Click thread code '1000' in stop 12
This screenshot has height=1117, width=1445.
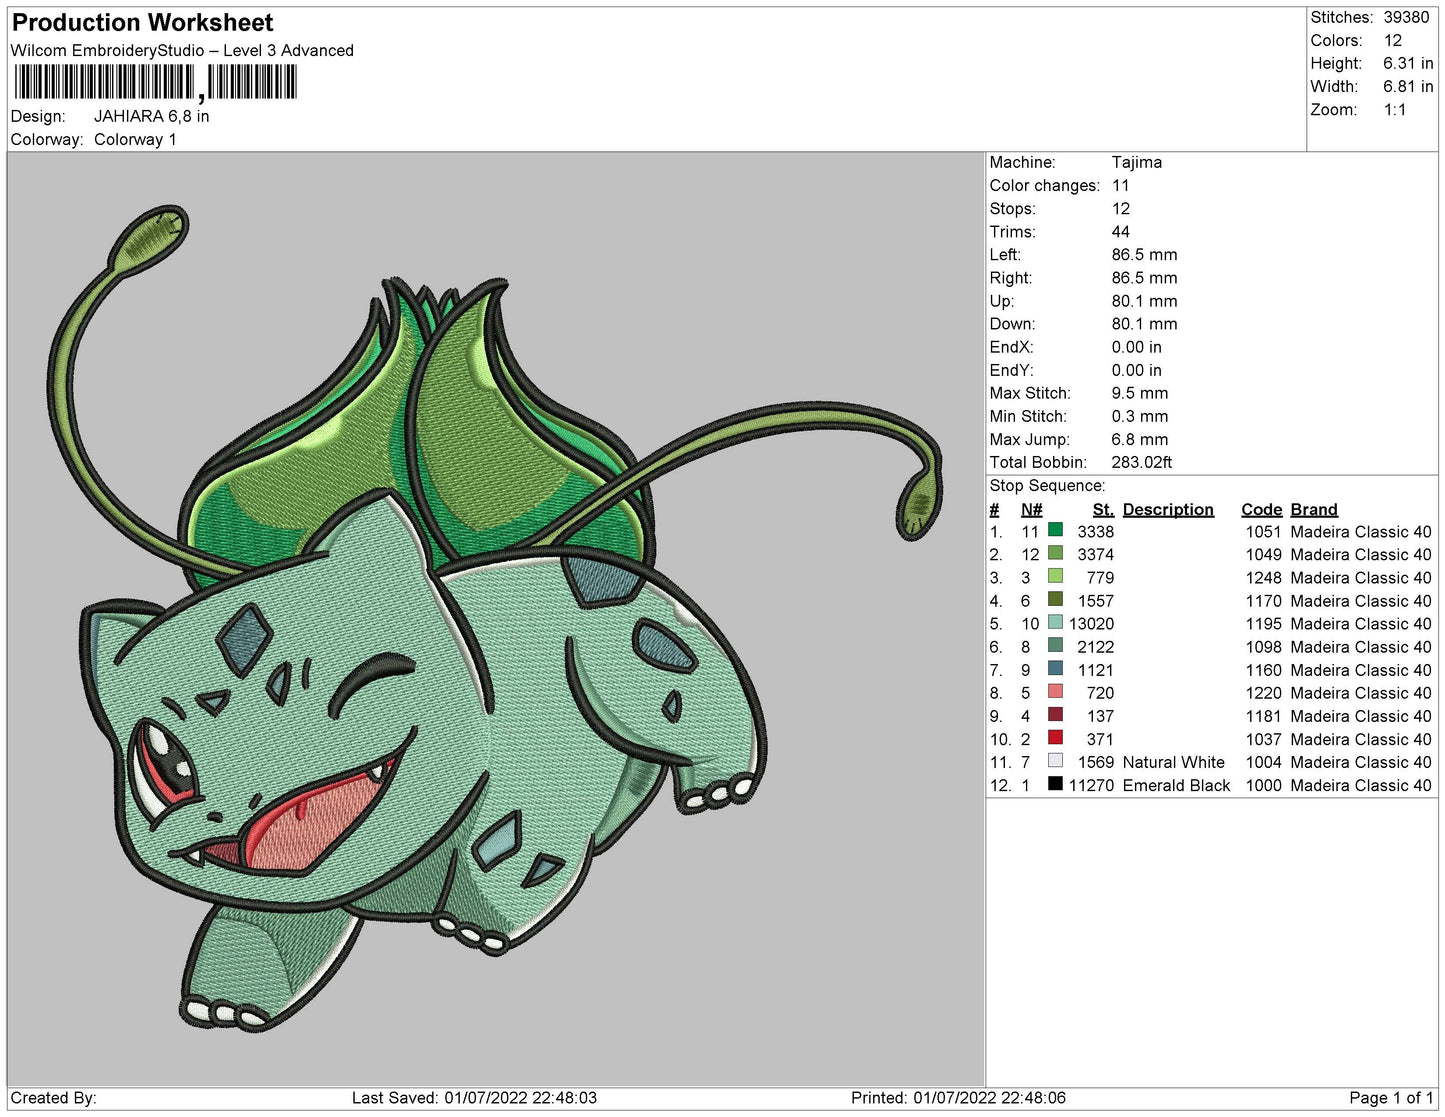coord(1263,785)
